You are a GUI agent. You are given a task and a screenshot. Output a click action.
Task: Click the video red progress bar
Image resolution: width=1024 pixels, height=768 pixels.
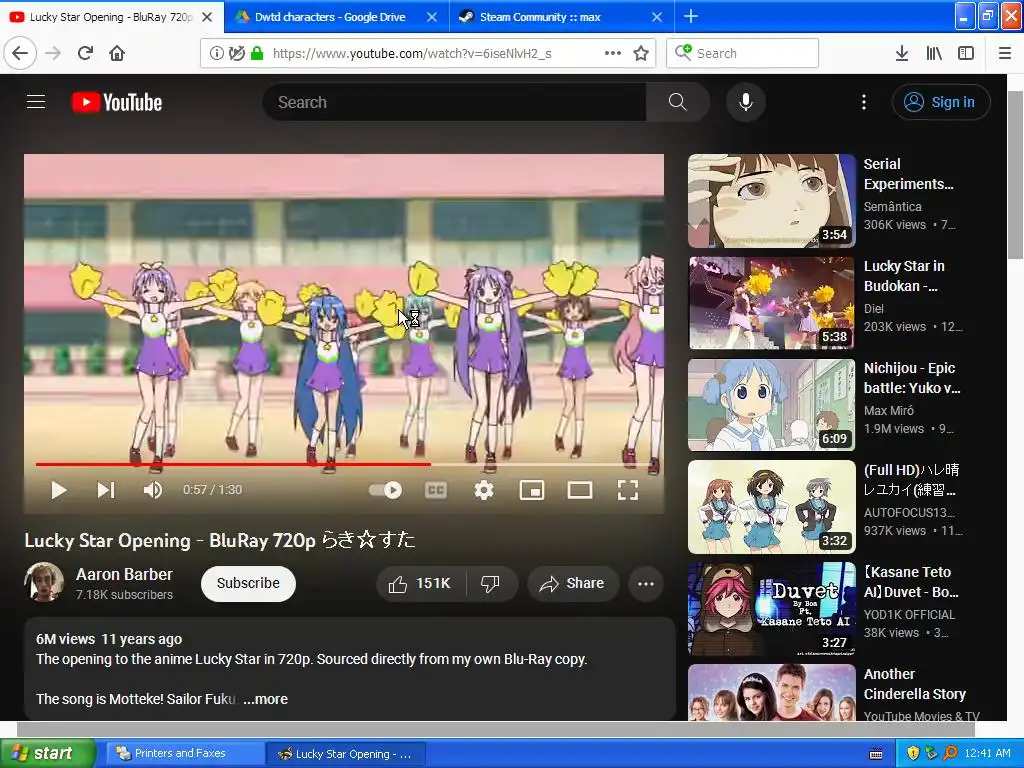[233, 464]
